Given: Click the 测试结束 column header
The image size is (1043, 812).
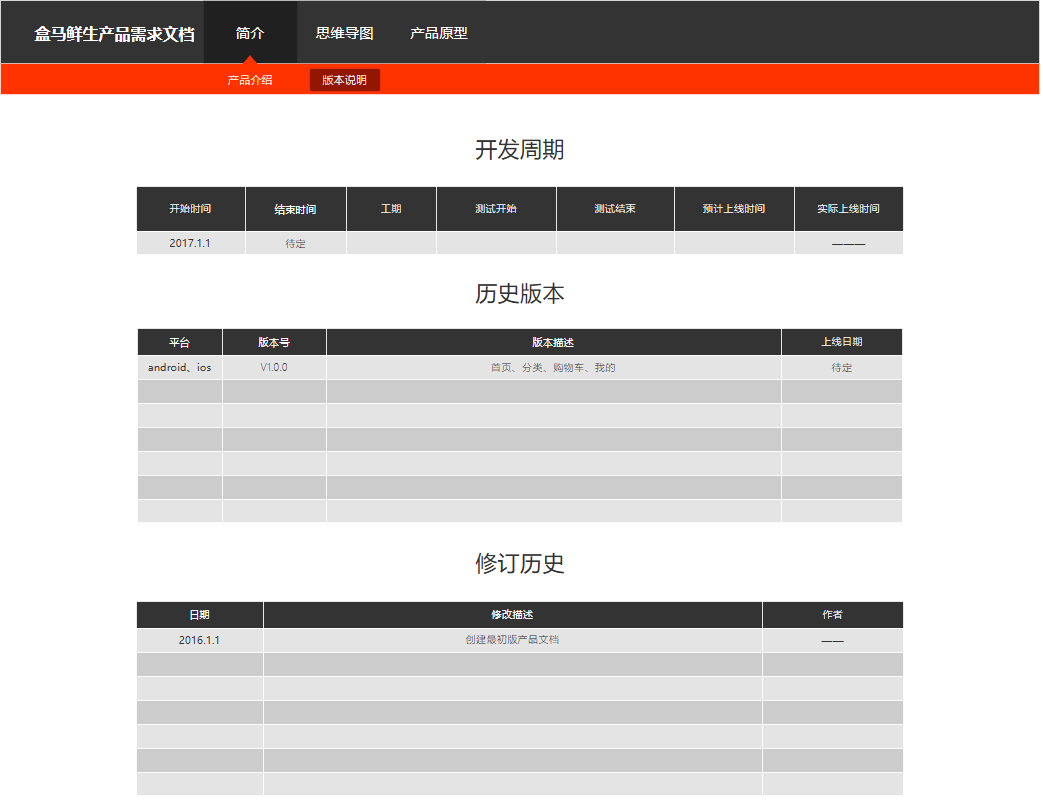Looking at the screenshot, I should tap(615, 209).
